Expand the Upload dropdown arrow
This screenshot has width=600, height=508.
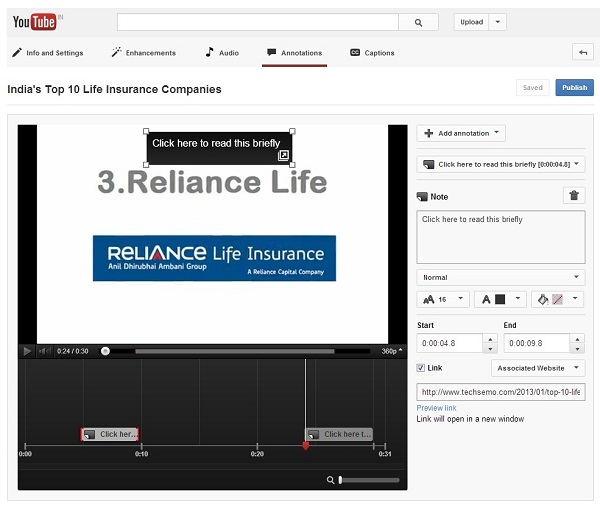(497, 22)
